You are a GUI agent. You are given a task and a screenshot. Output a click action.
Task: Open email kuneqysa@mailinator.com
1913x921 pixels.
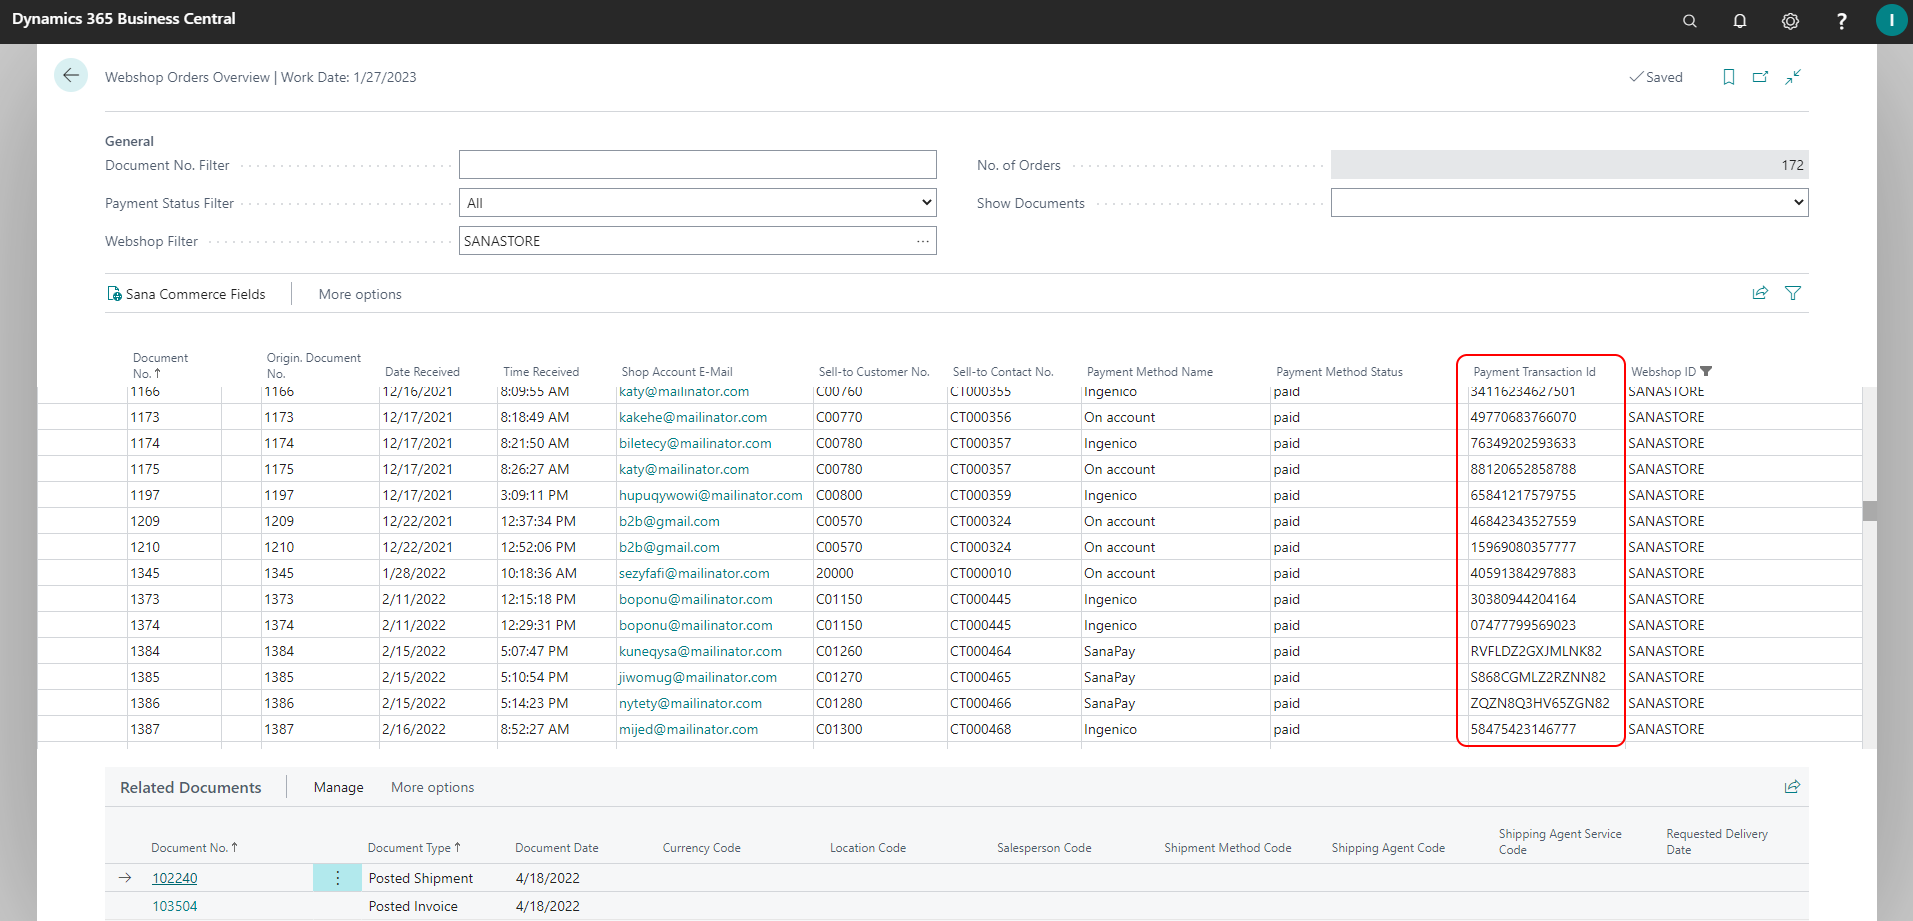click(700, 651)
